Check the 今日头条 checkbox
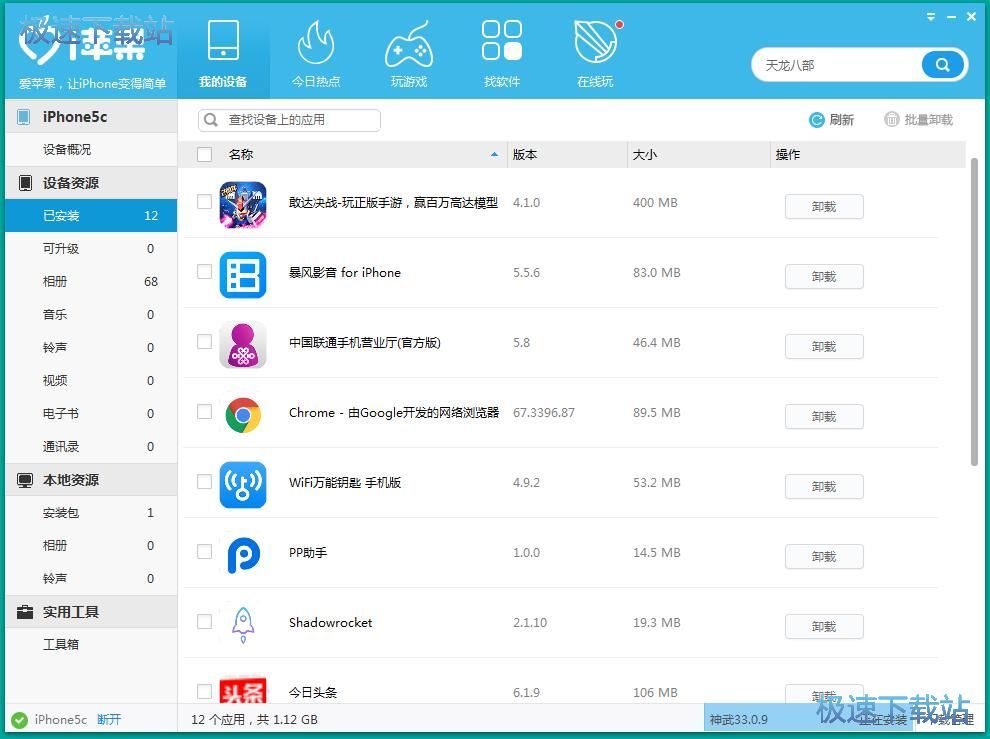990x739 pixels. tap(204, 692)
